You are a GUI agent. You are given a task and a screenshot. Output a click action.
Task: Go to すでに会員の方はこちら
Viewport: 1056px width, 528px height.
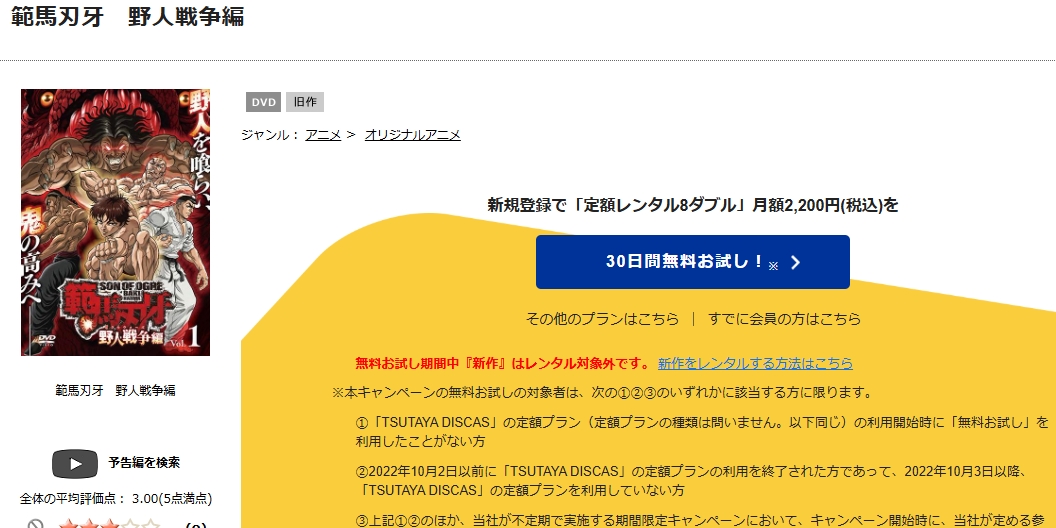tap(784, 319)
